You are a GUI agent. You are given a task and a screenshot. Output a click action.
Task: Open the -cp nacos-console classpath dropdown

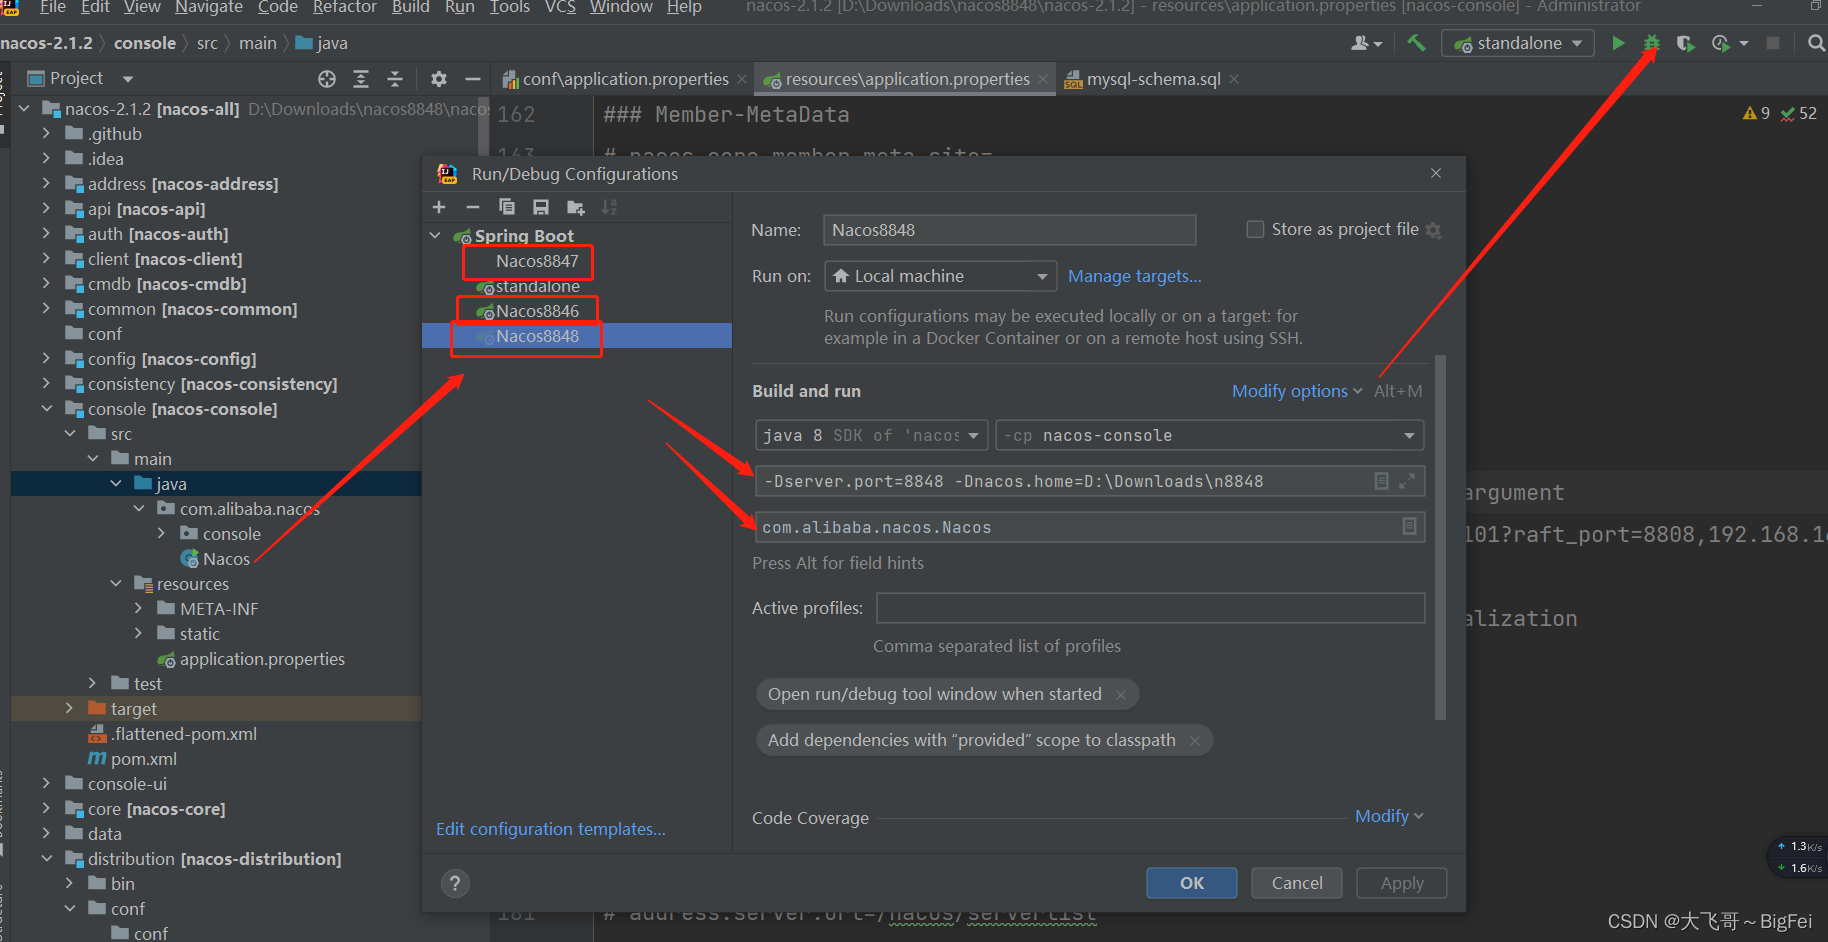[x=1209, y=435]
